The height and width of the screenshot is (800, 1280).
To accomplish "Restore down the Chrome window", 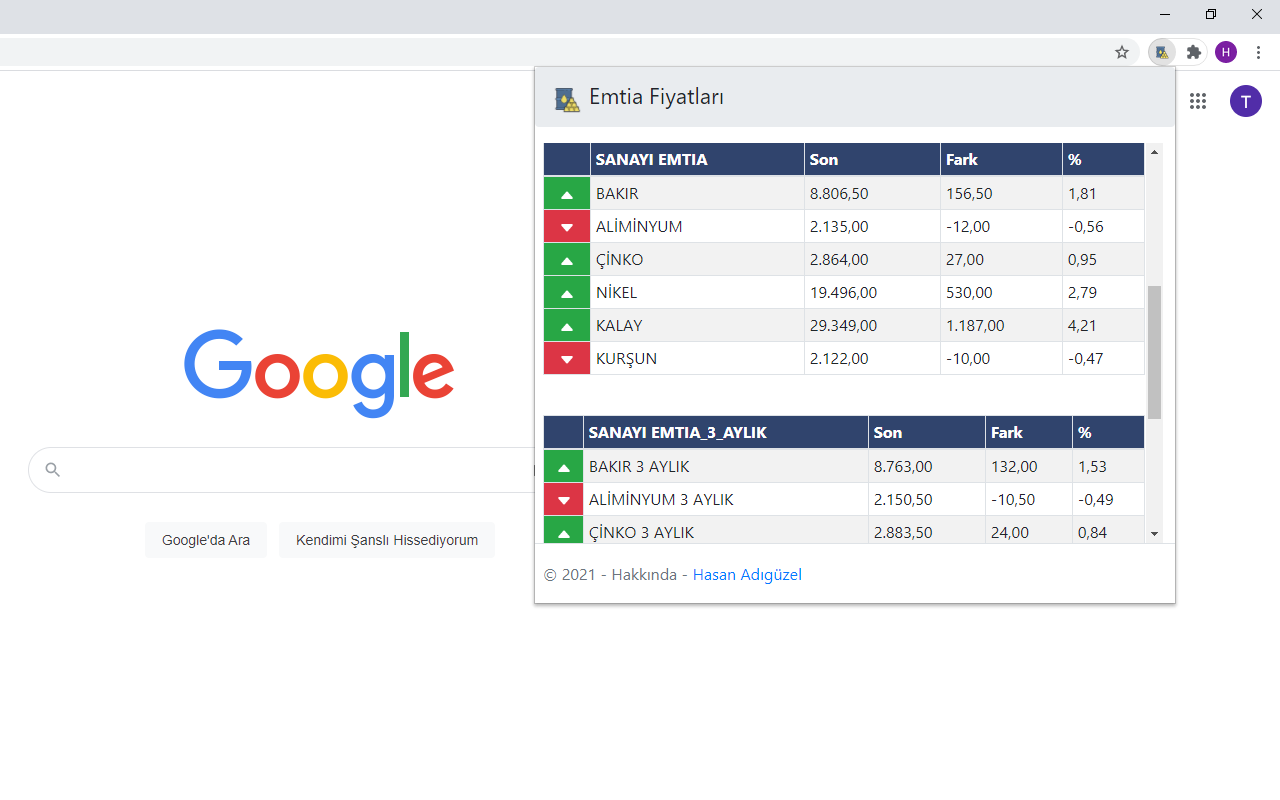I will tap(1211, 14).
